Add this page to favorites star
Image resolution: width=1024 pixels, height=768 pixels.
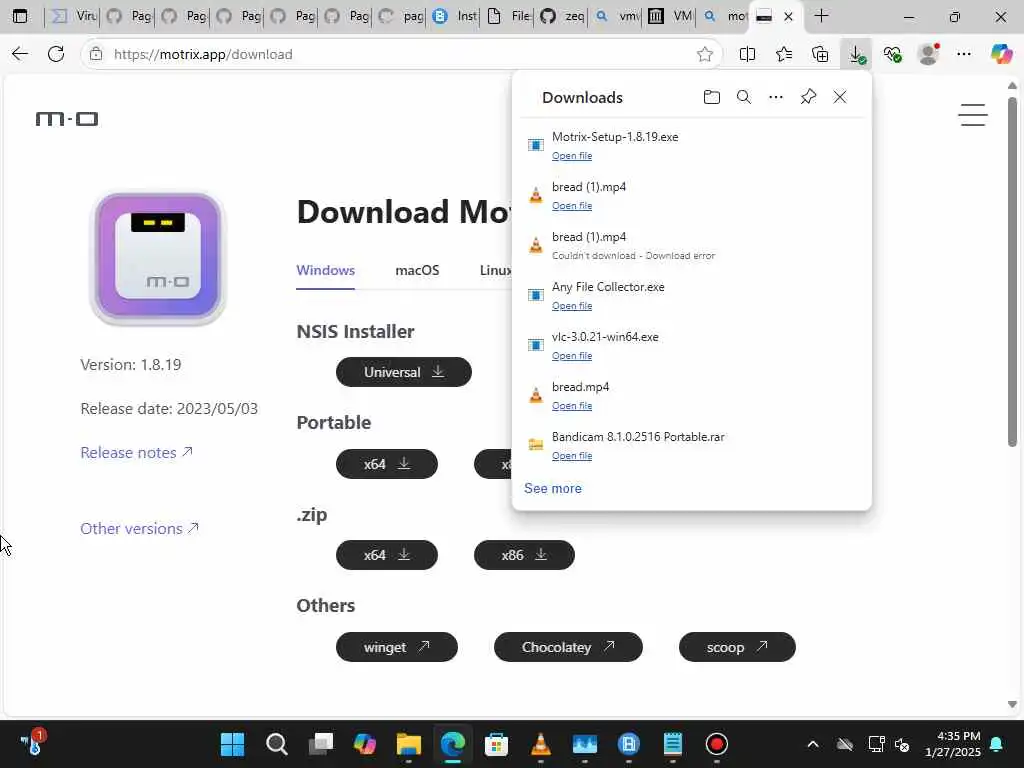(705, 54)
